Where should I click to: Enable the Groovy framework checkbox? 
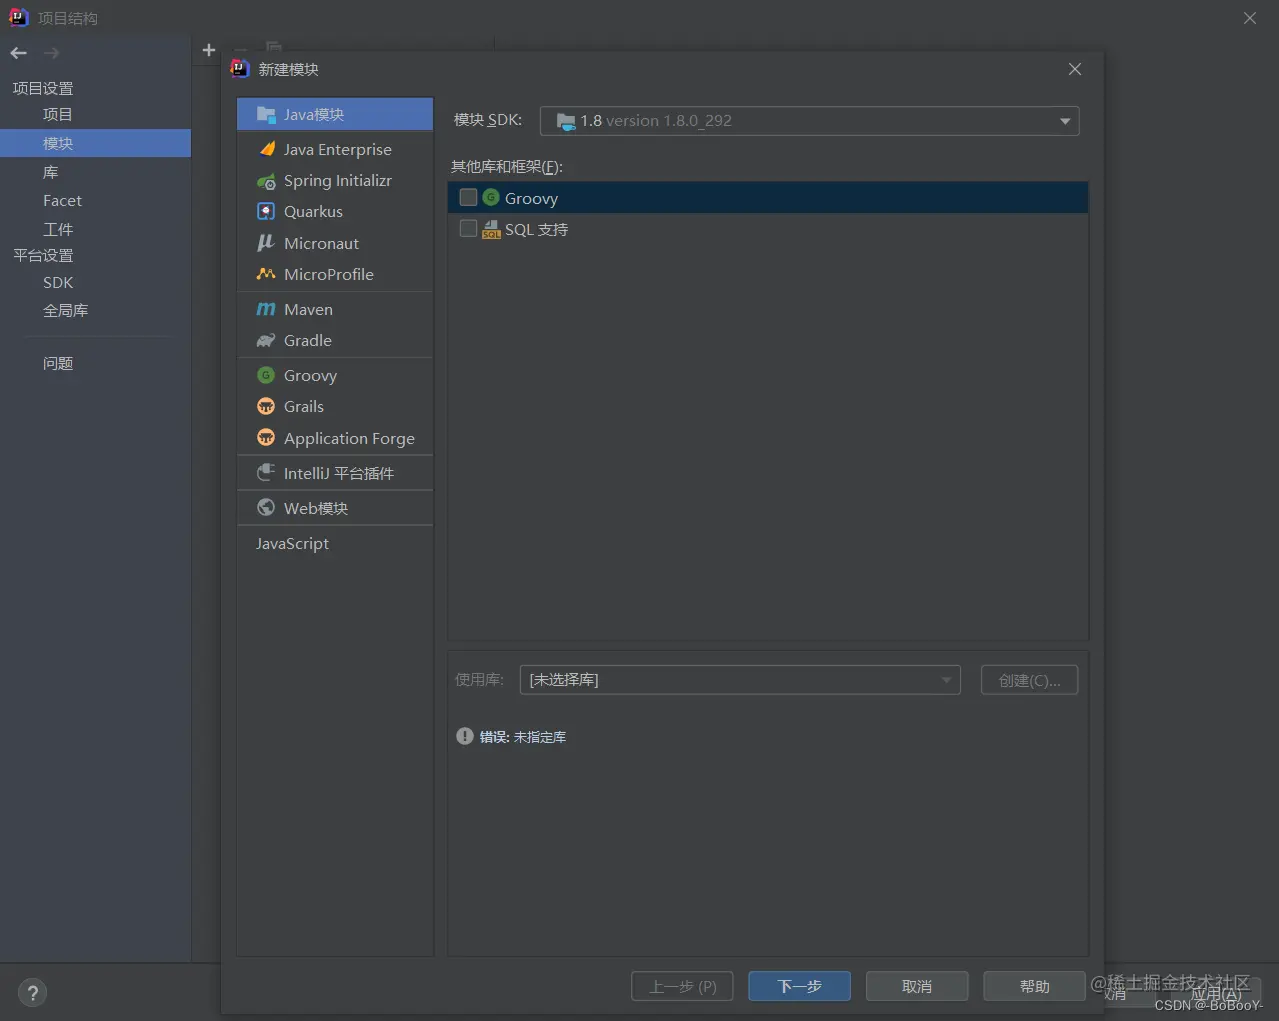(468, 197)
